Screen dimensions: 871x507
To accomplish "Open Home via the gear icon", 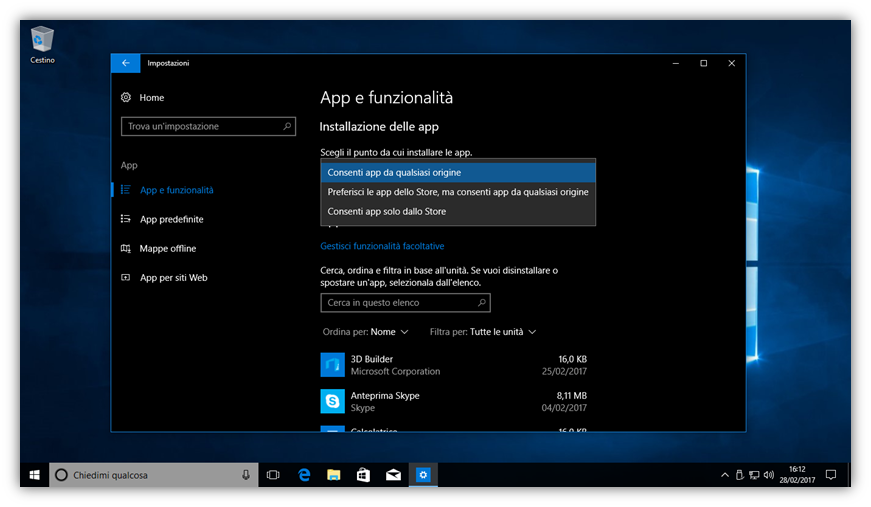I will click(x=126, y=98).
